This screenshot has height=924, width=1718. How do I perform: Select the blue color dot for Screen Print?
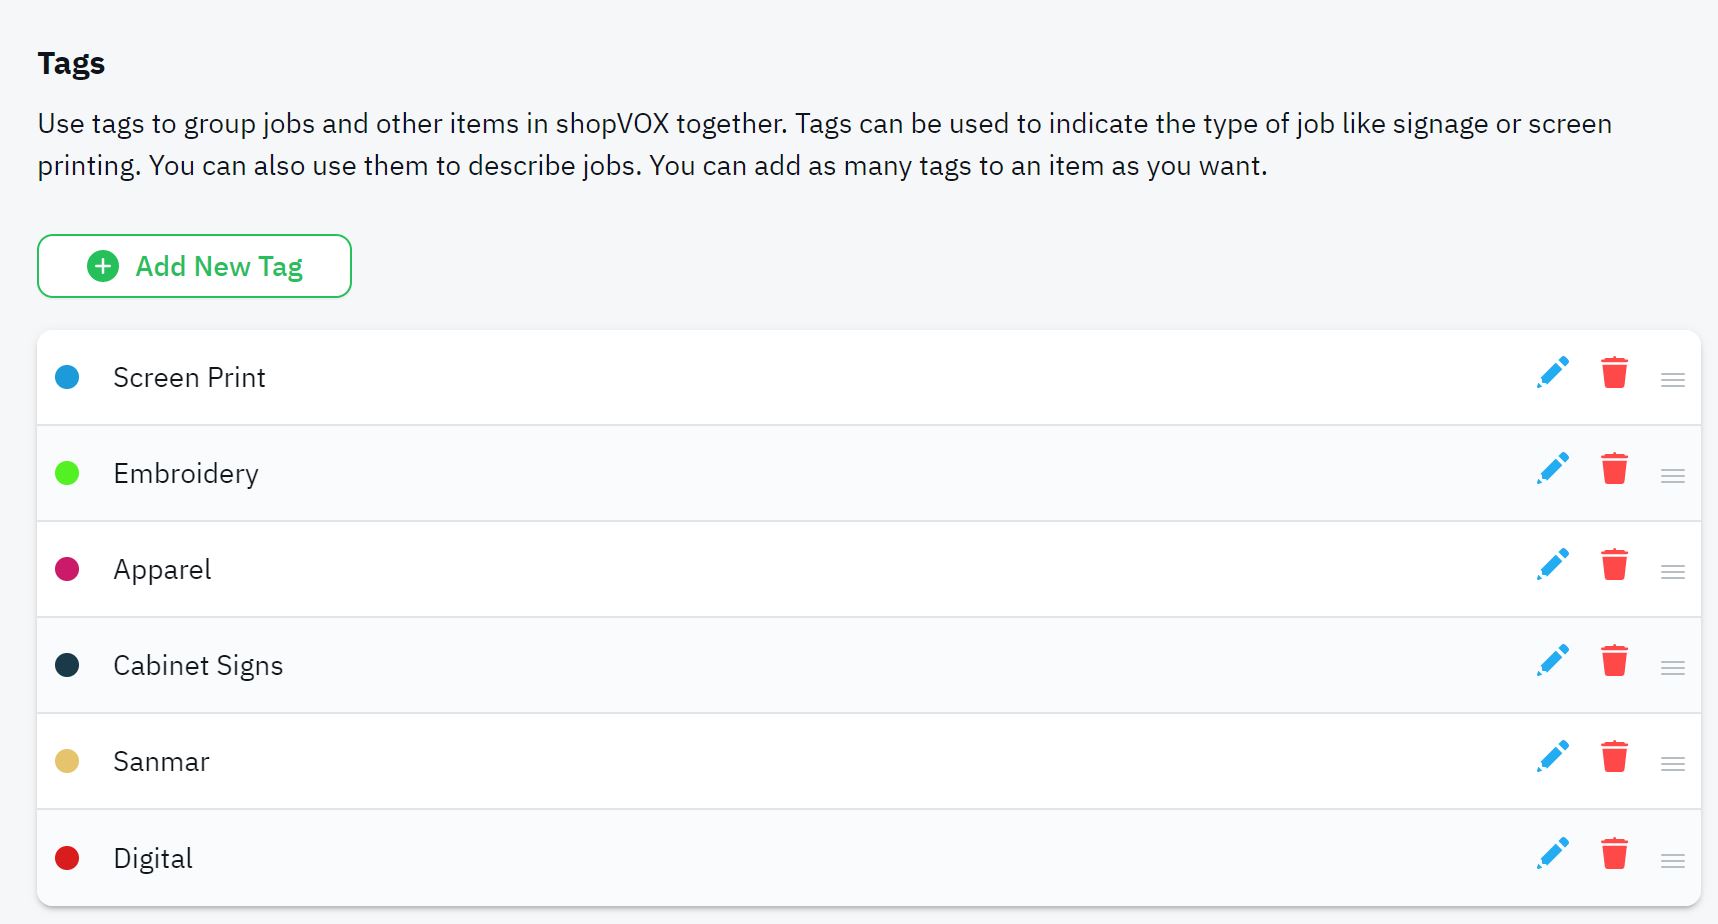[67, 377]
